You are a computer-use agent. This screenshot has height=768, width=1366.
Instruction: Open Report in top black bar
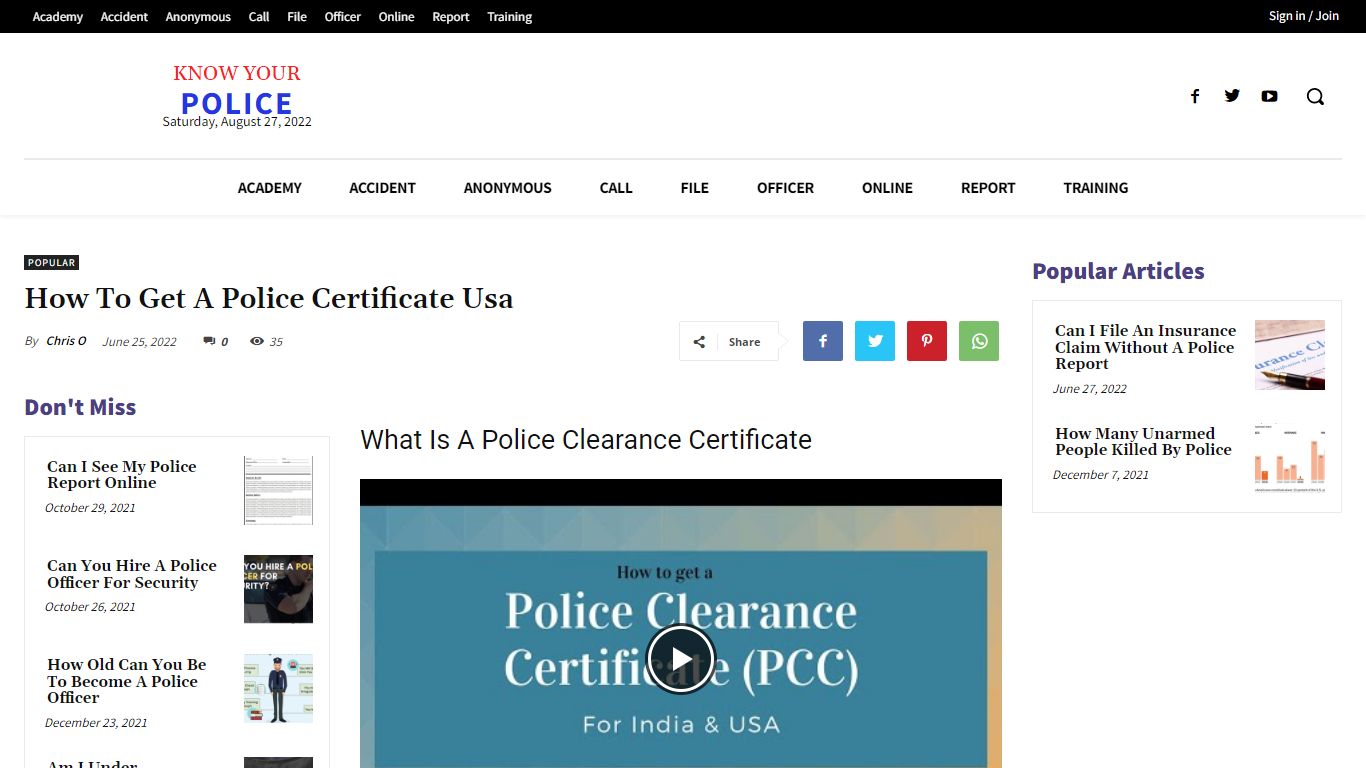click(x=451, y=17)
